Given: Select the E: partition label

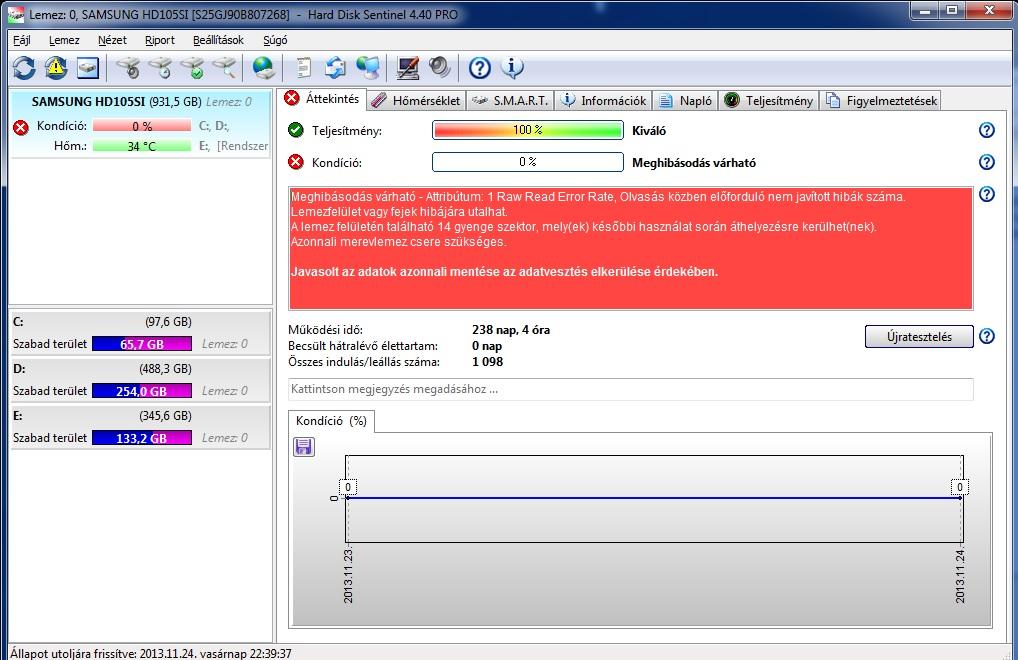Looking at the screenshot, I should 18,416.
